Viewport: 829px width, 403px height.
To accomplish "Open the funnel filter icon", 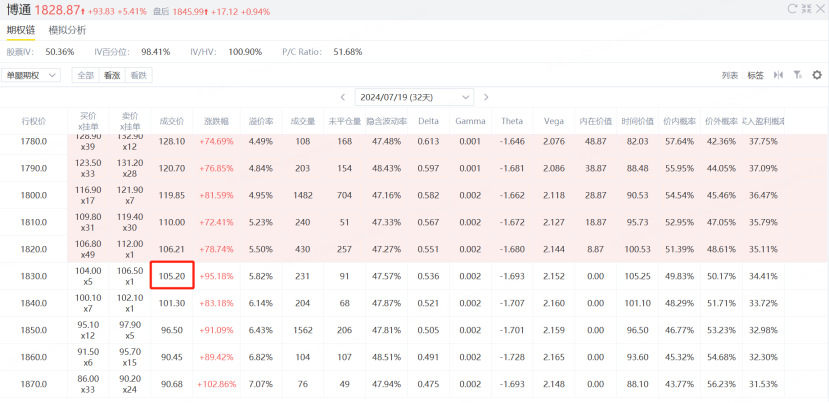I will pos(798,75).
